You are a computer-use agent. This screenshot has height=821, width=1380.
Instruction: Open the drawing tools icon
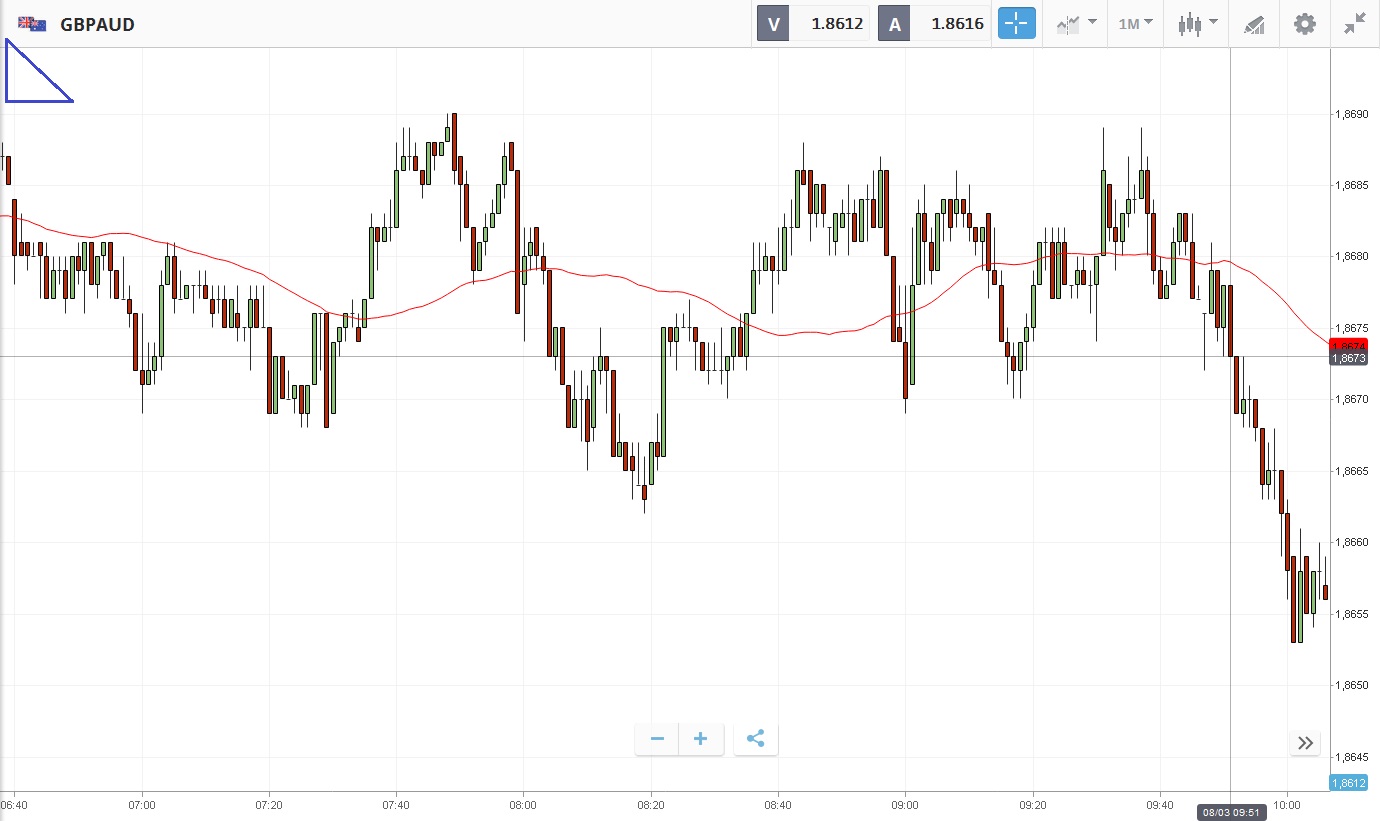point(1254,24)
